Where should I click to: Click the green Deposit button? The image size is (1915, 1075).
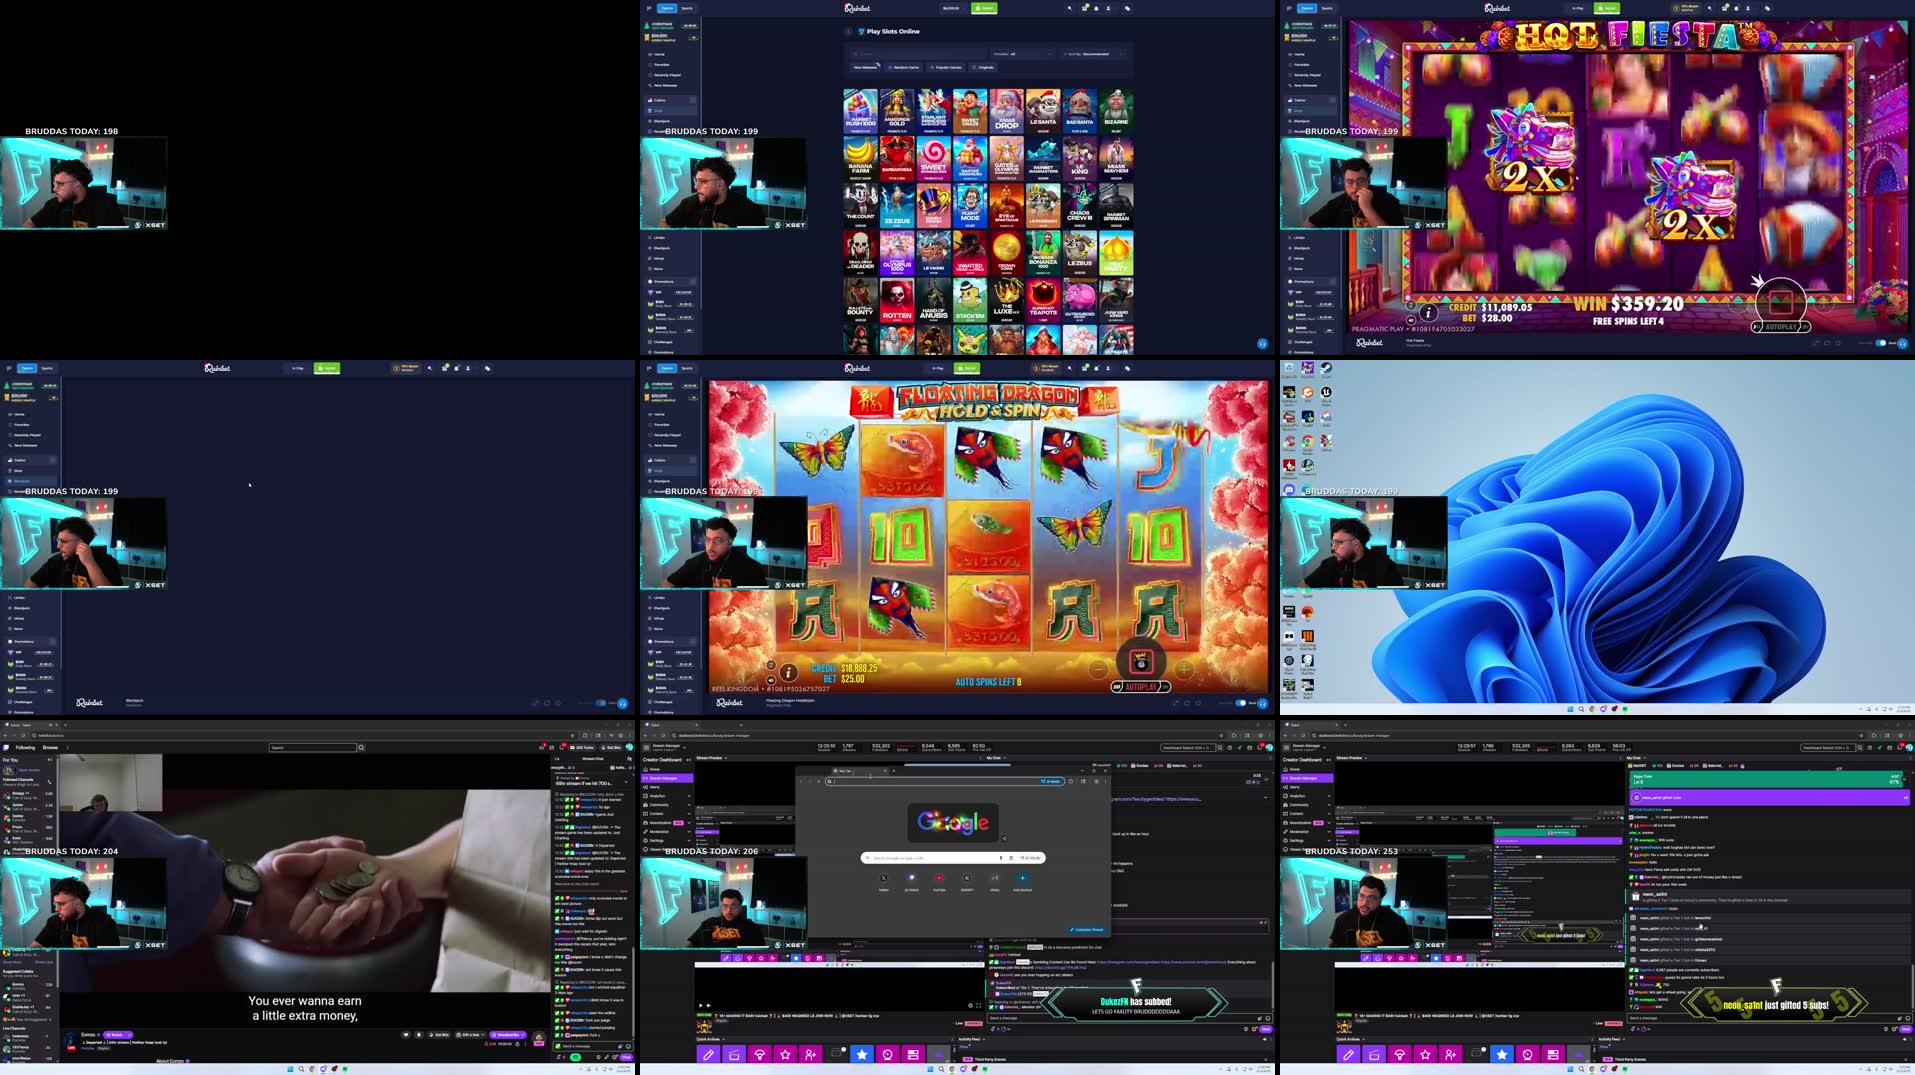(x=984, y=8)
